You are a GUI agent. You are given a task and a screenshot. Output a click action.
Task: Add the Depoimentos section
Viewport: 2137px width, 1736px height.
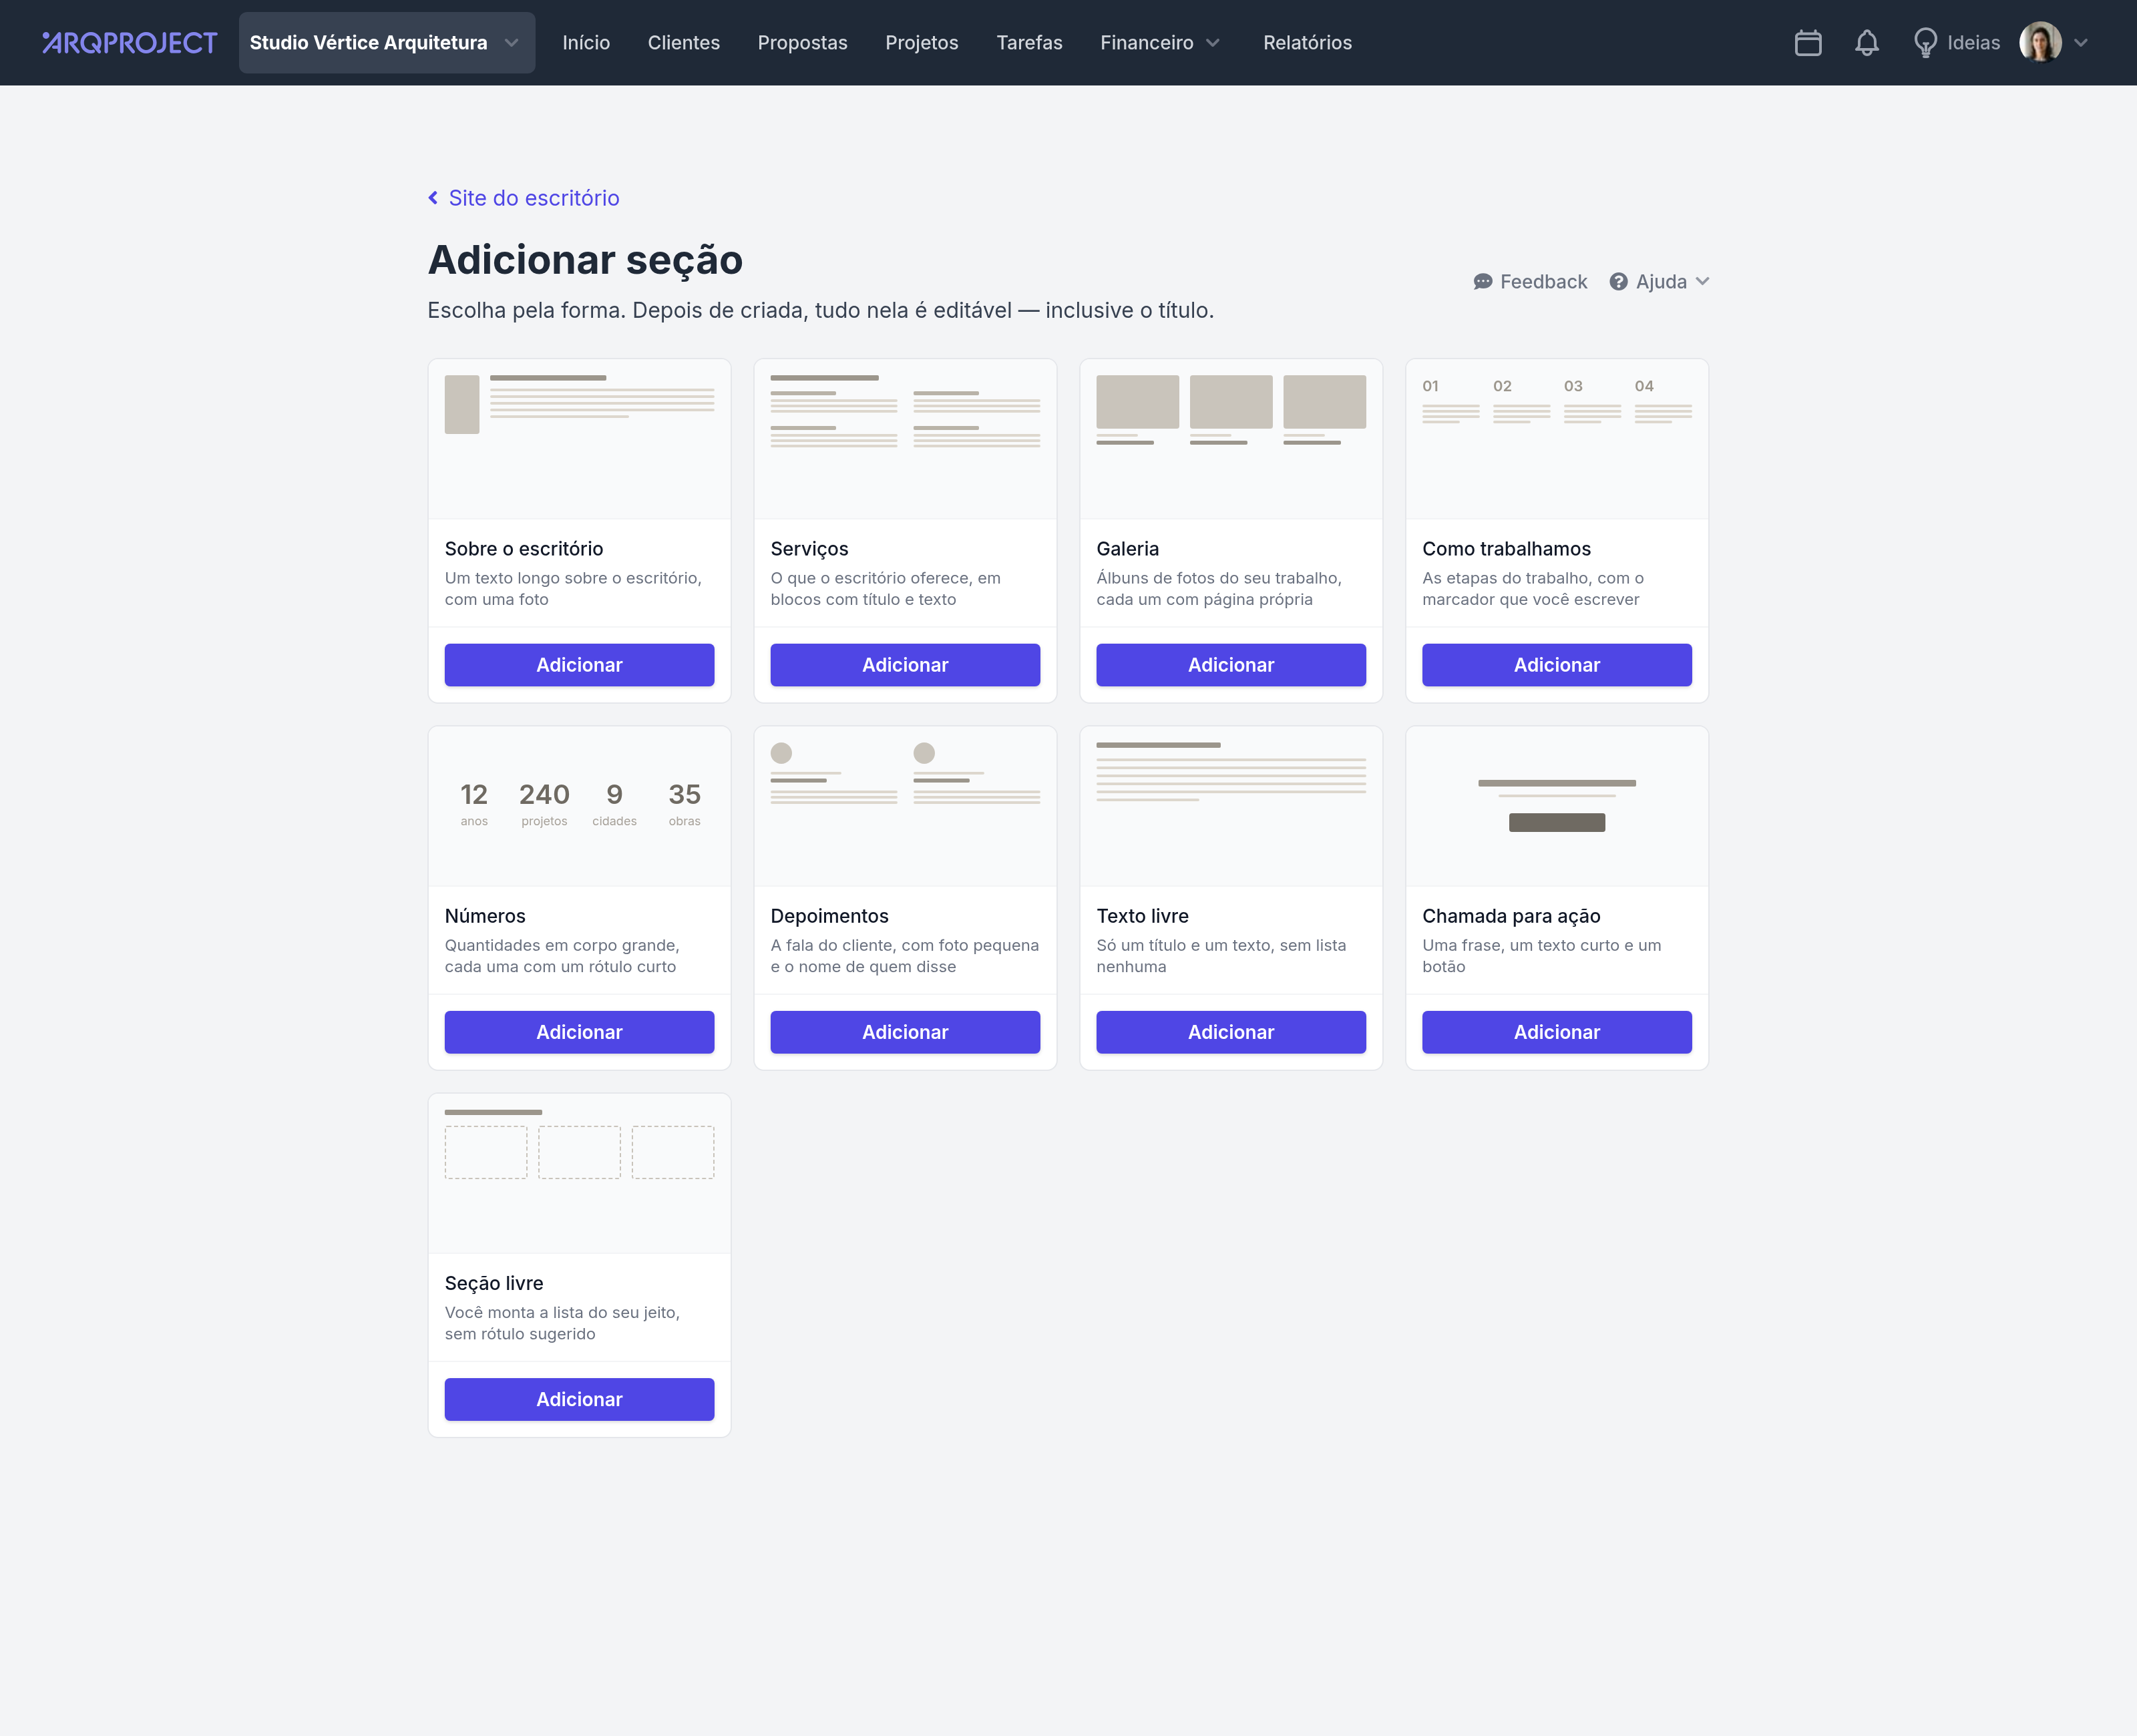pos(906,1032)
